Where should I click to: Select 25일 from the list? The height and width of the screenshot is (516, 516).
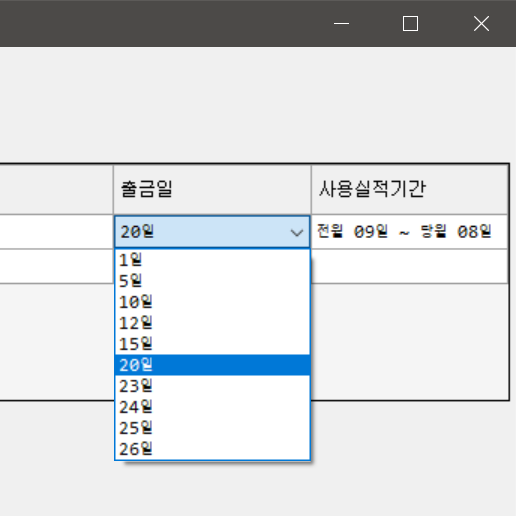[x=212, y=428]
